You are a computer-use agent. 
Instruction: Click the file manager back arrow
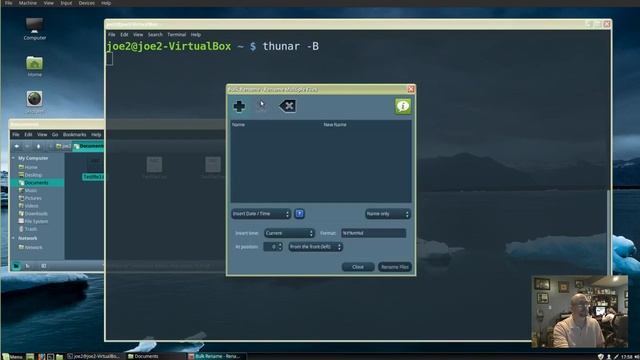[17, 146]
